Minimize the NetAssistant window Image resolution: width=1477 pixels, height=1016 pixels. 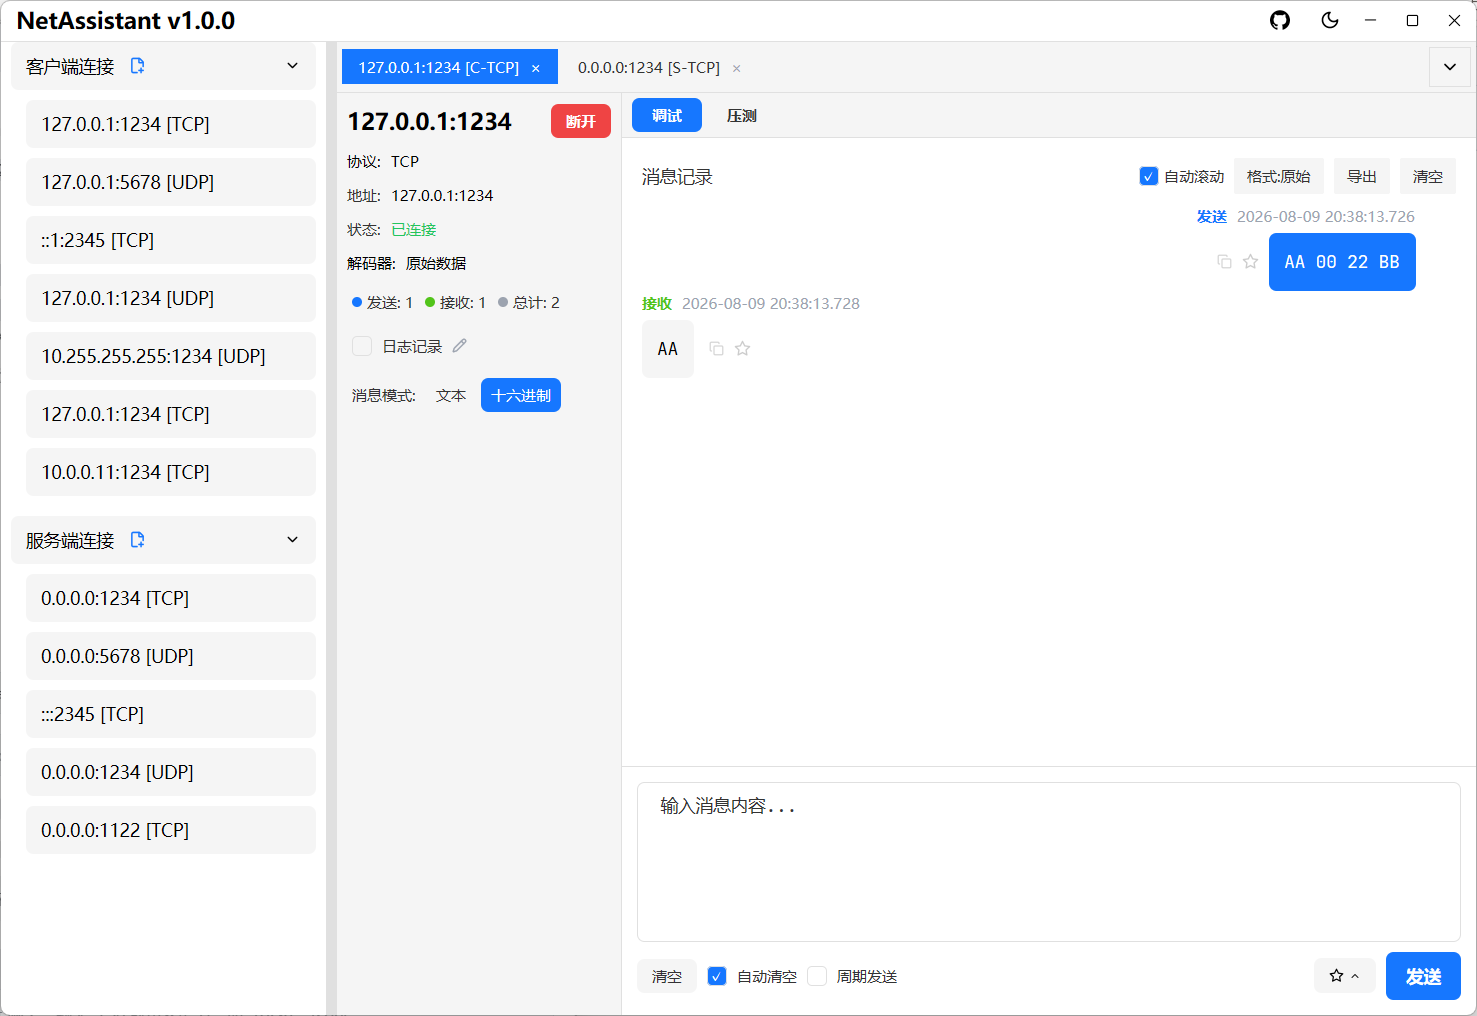click(x=1371, y=20)
